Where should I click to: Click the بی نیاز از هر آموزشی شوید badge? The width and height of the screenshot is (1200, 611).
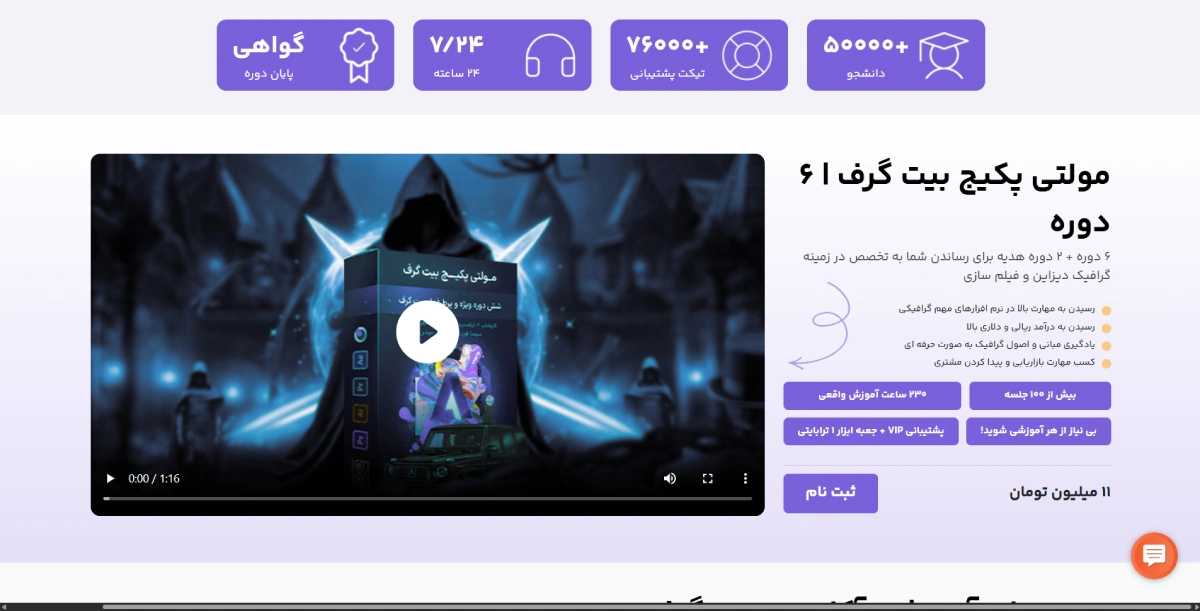pos(1040,431)
